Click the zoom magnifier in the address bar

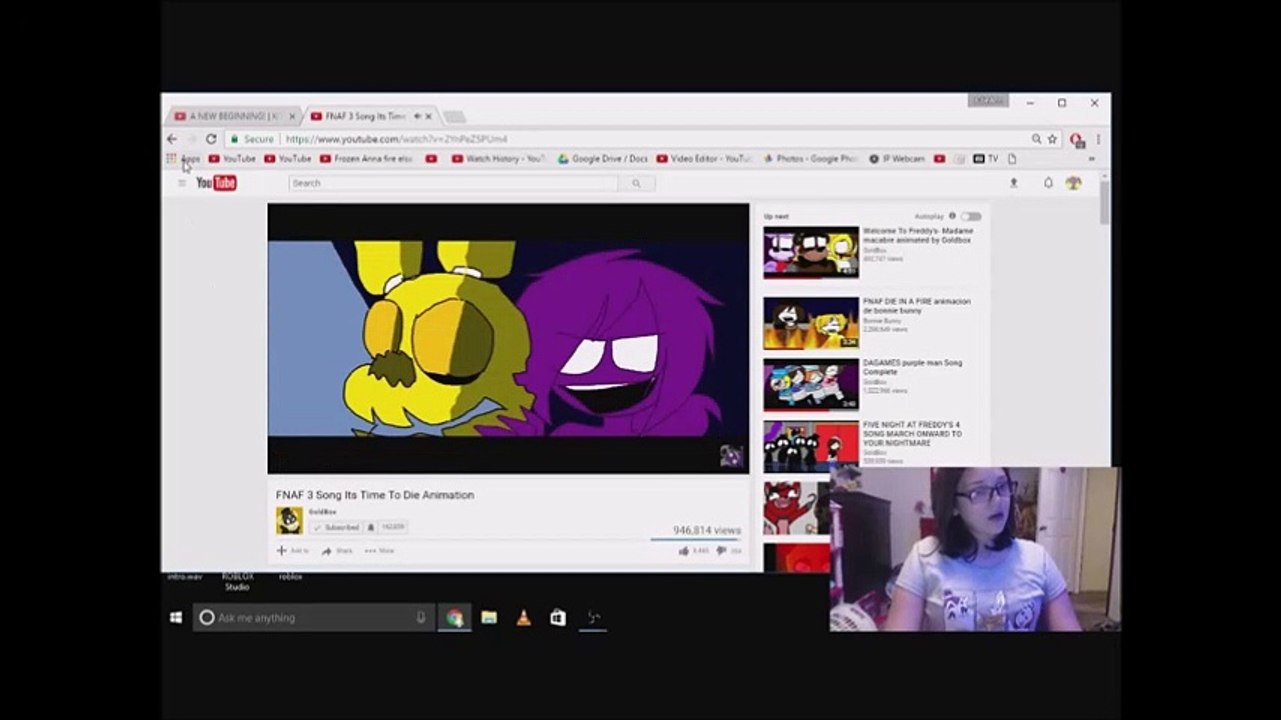1037,139
